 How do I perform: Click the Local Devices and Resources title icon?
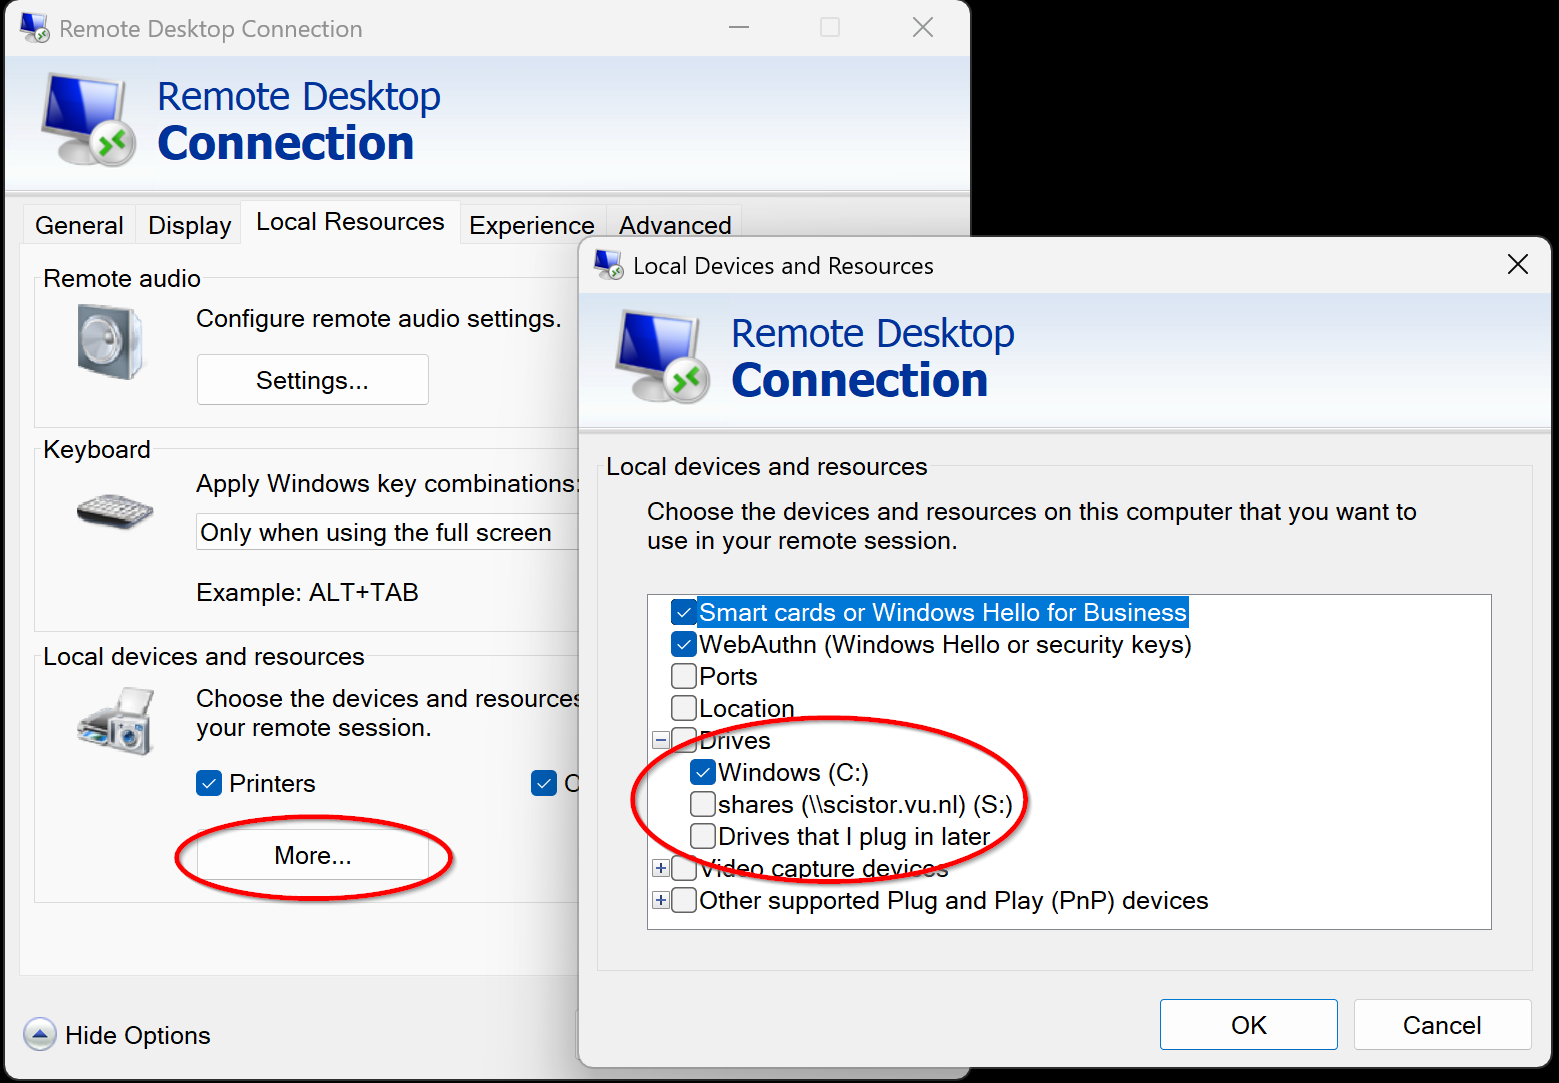click(608, 265)
